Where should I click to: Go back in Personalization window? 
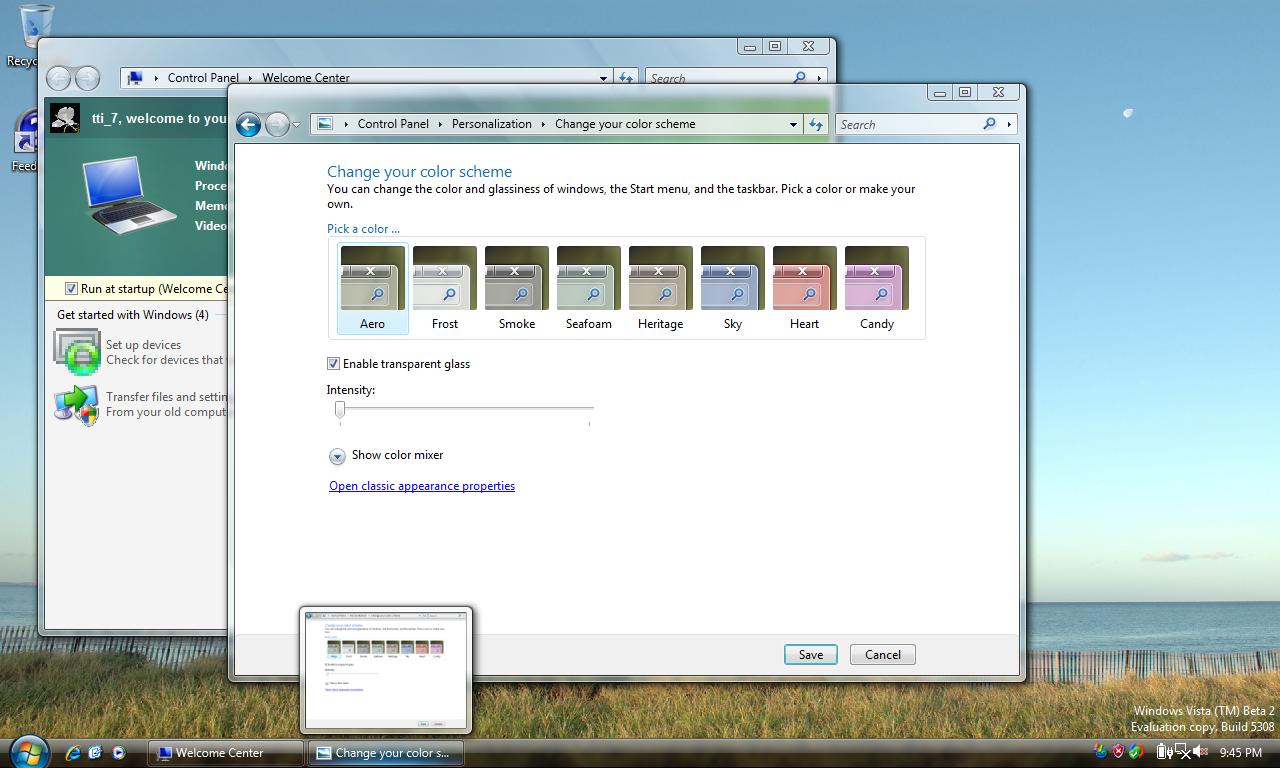click(248, 124)
